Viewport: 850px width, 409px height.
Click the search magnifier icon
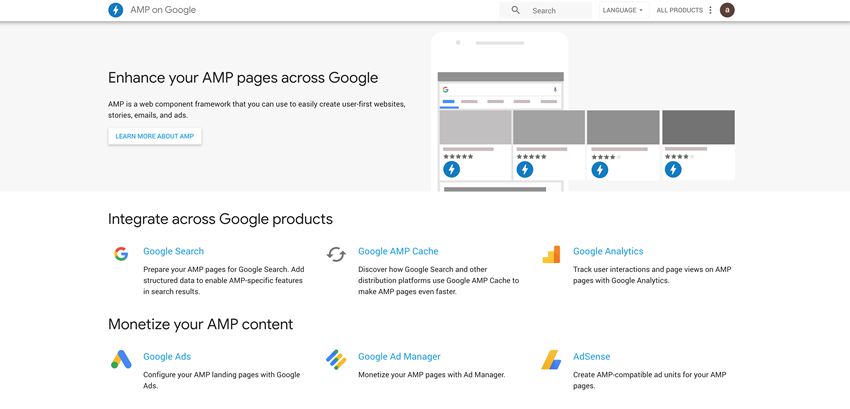click(516, 10)
